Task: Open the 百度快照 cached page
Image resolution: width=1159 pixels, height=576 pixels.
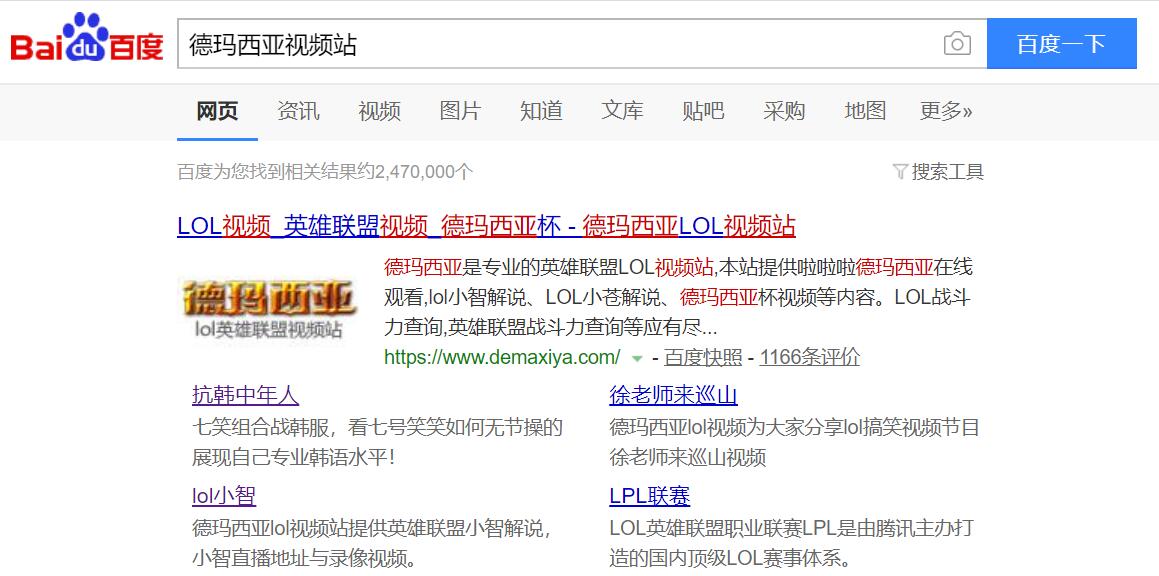Action: point(703,358)
